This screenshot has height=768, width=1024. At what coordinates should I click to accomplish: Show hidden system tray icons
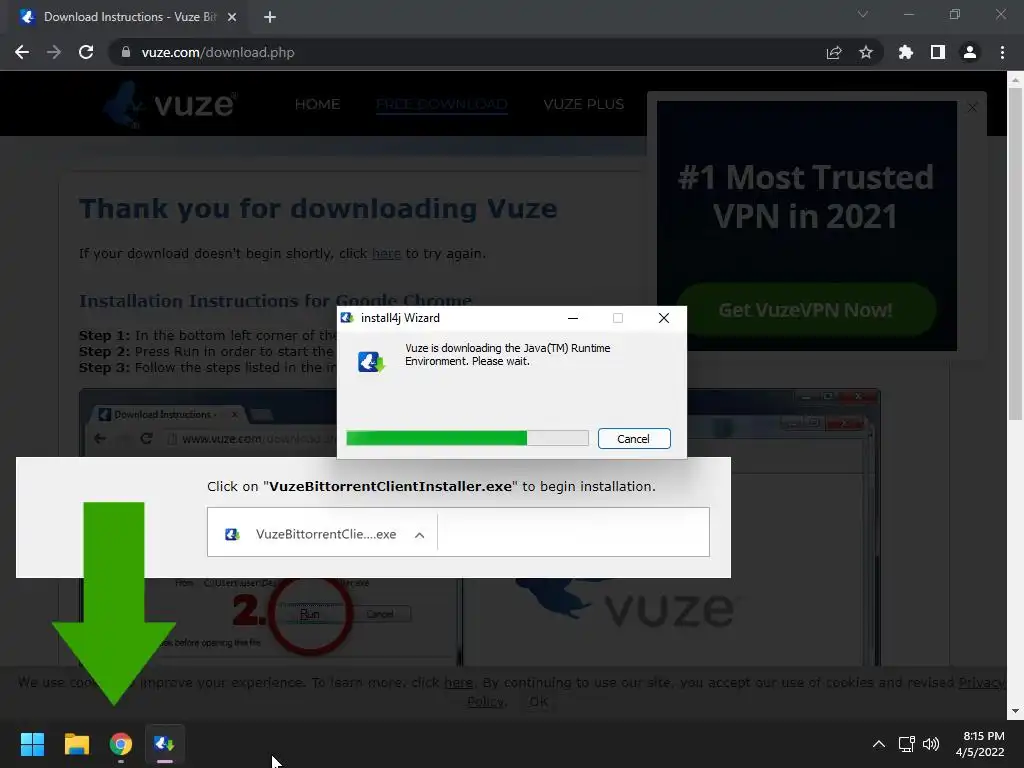click(879, 744)
